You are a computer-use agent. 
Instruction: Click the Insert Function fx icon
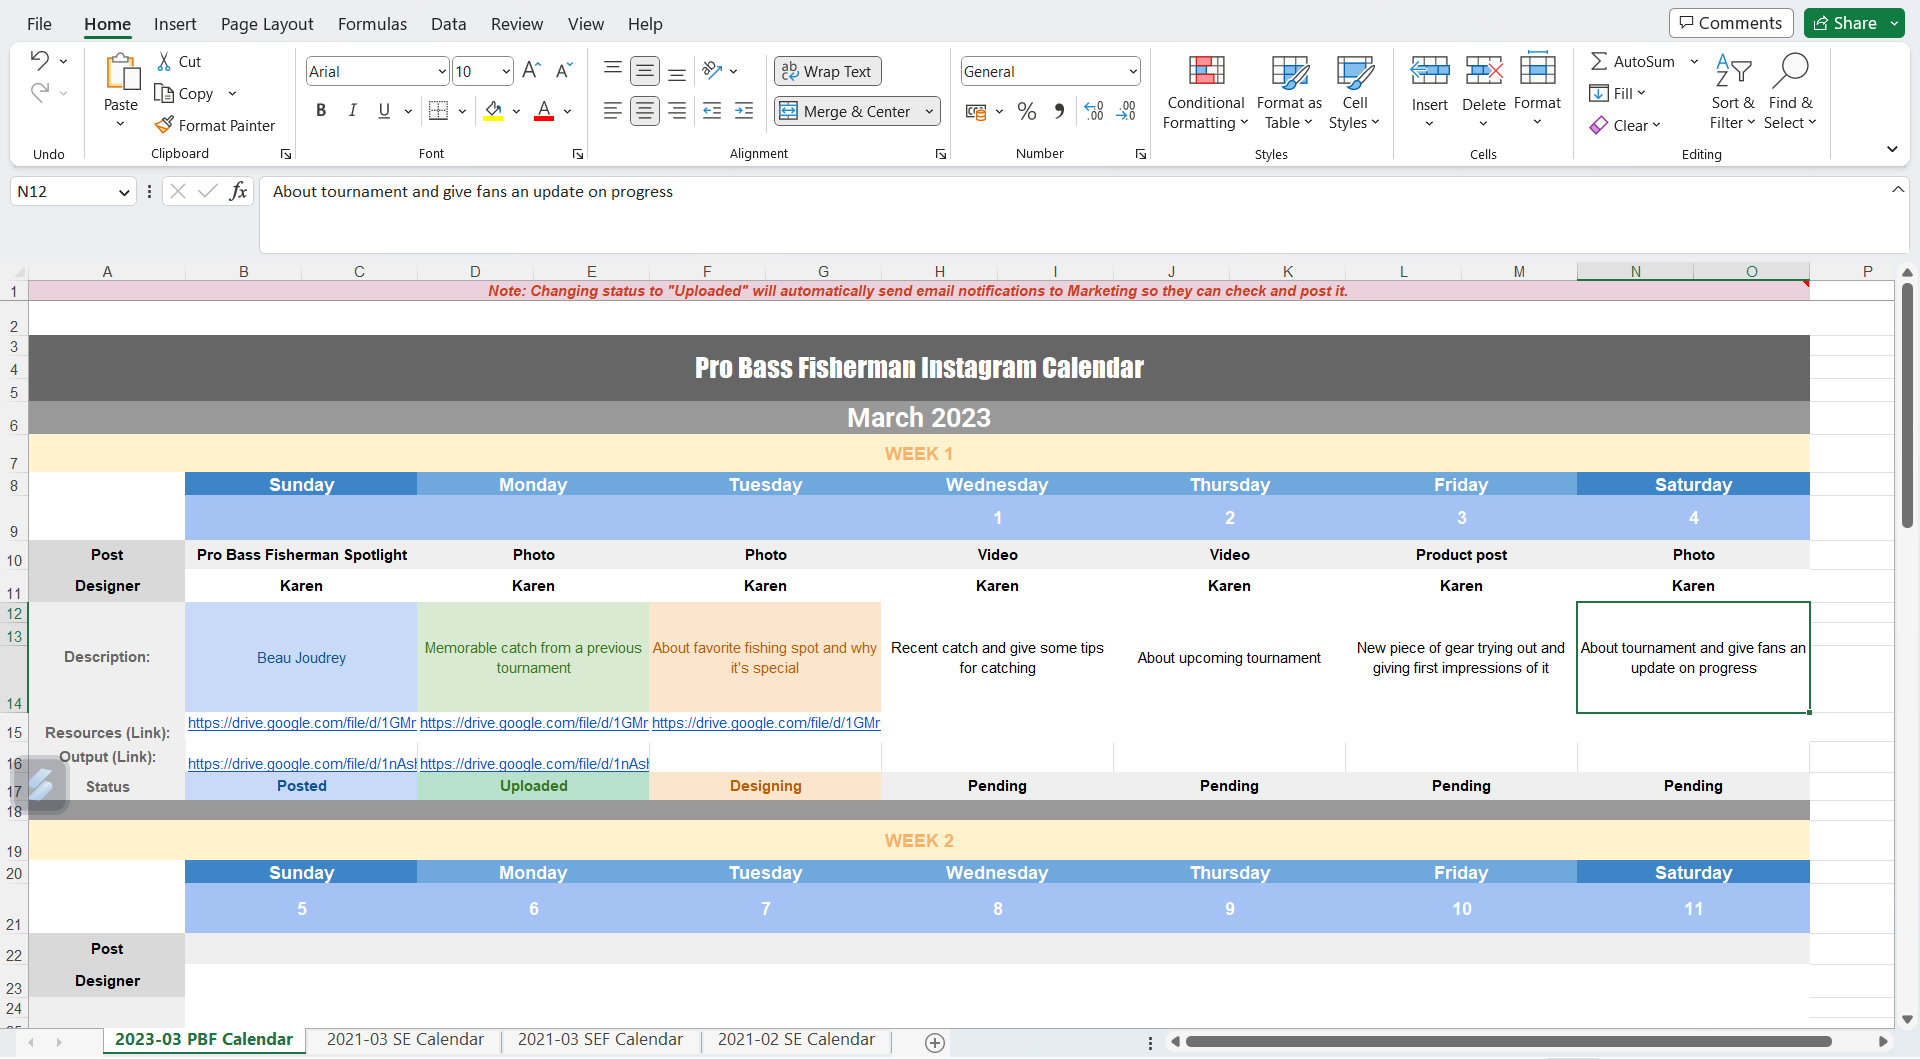(x=238, y=191)
